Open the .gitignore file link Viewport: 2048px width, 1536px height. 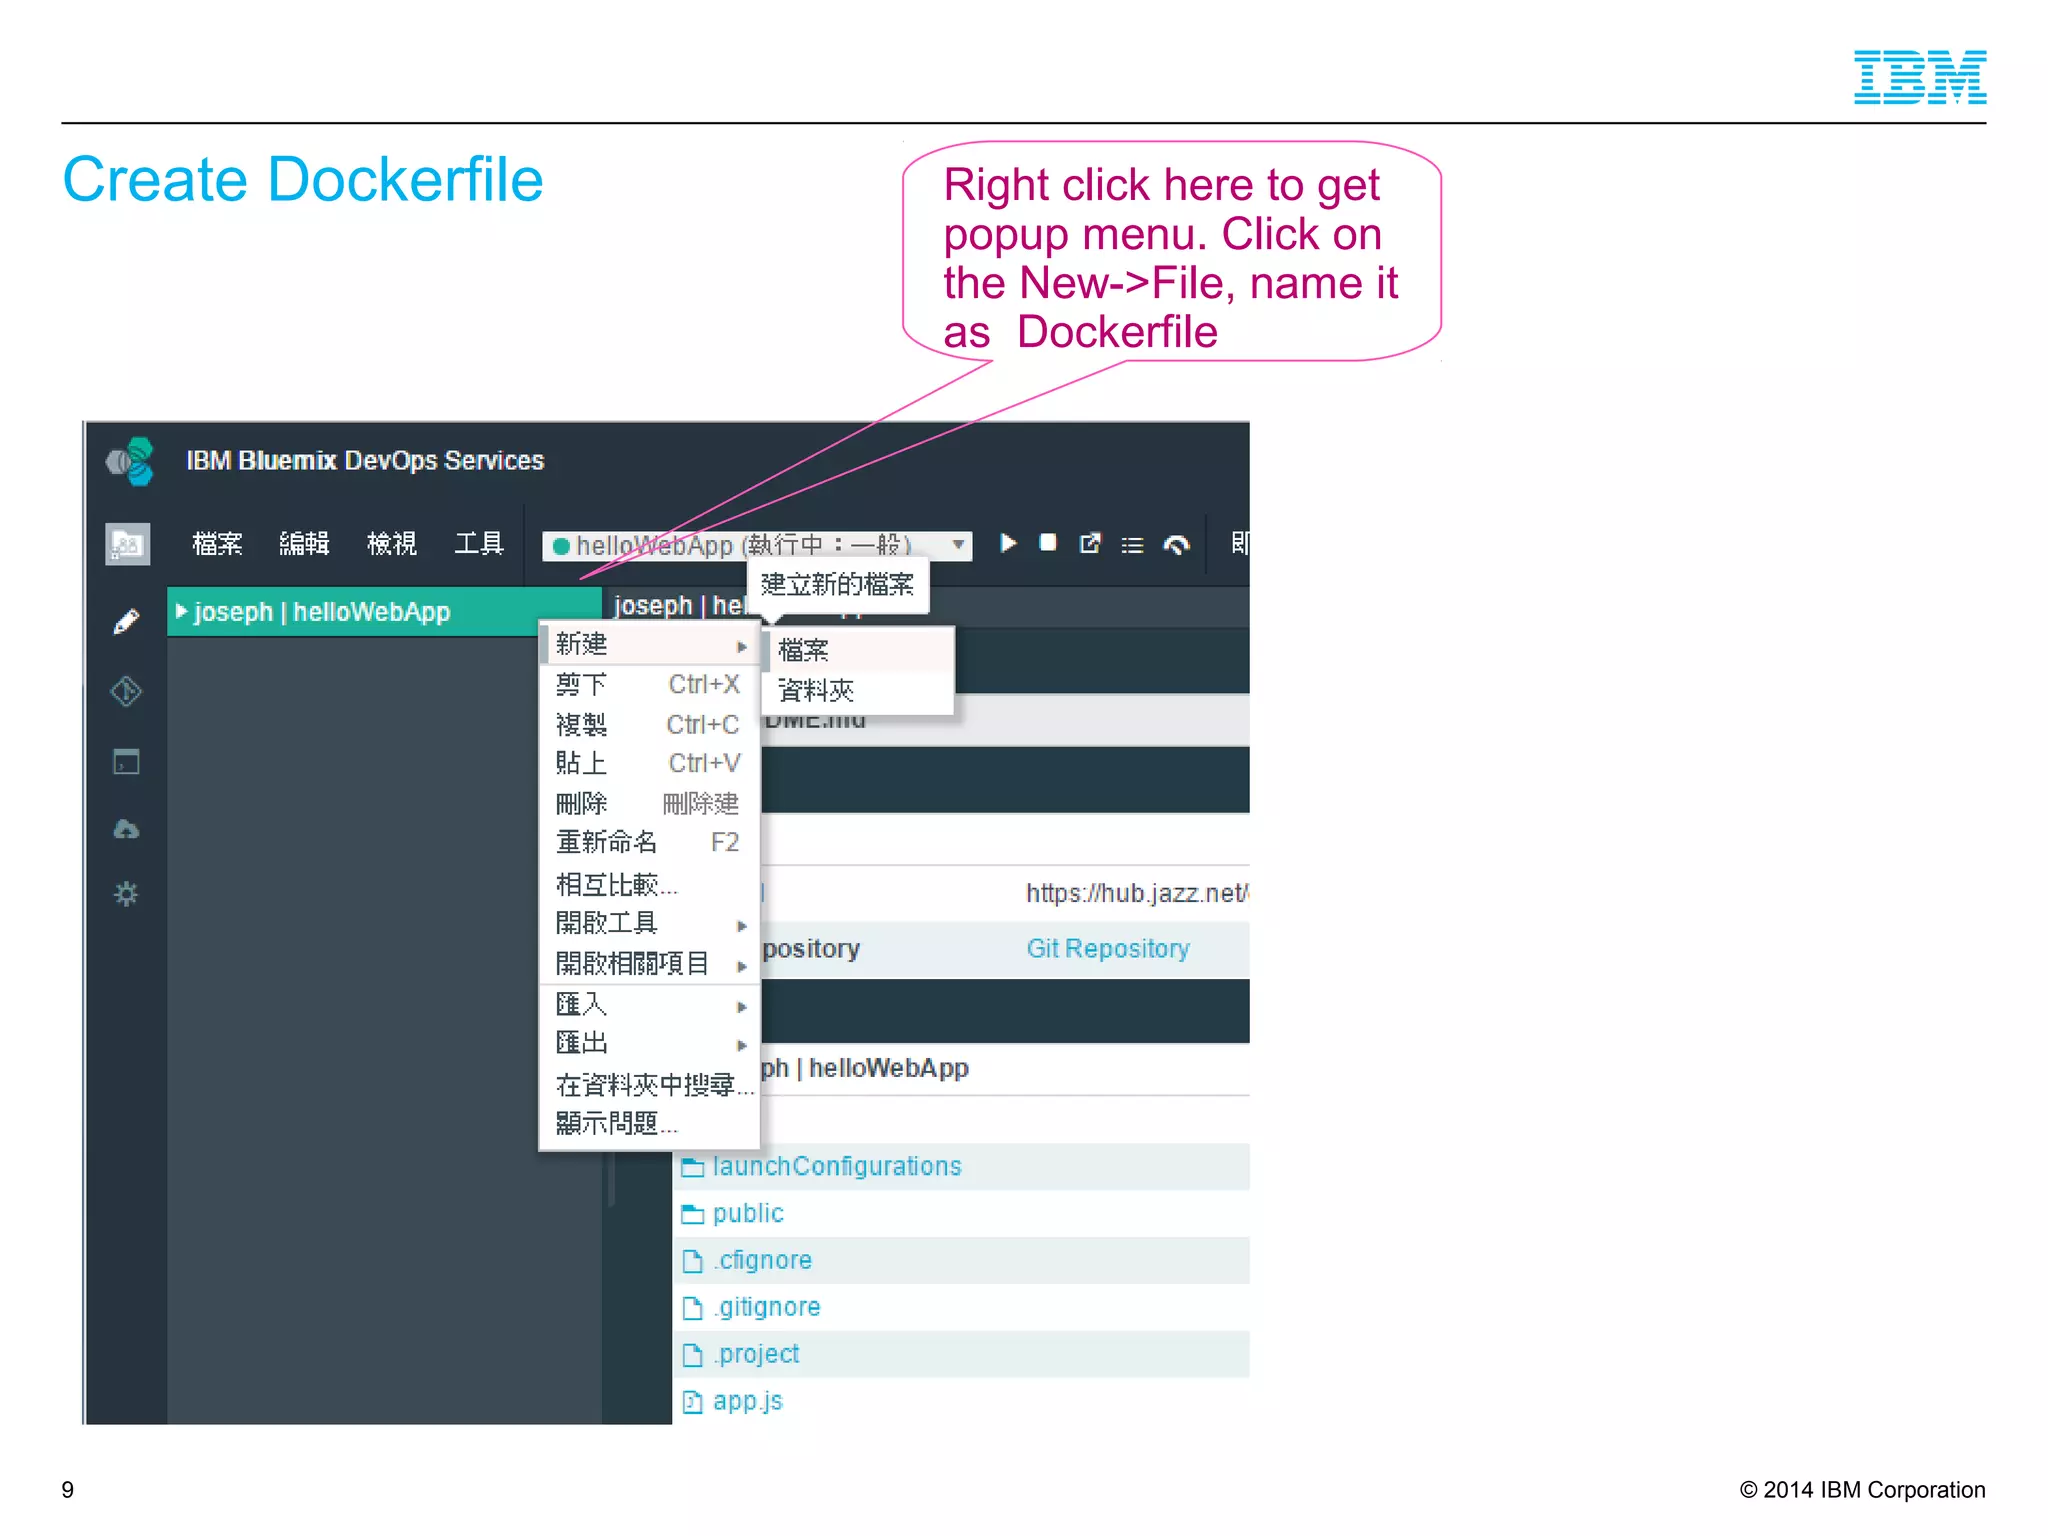tap(766, 1308)
